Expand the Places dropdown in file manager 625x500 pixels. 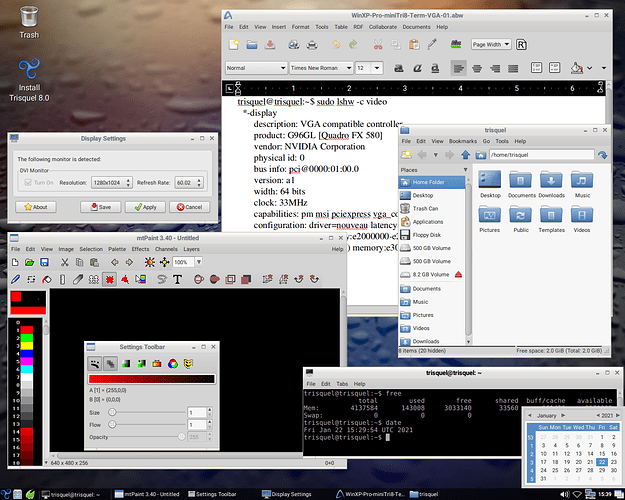click(465, 170)
